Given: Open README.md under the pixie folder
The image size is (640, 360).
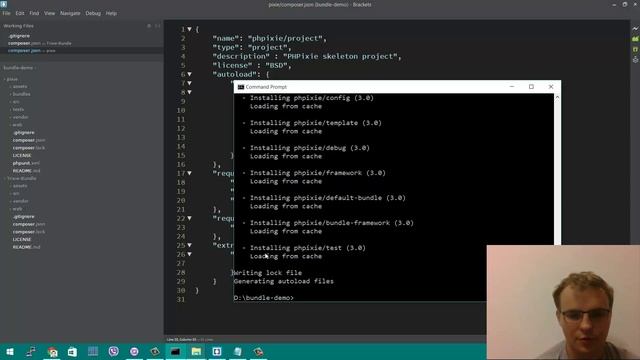Looking at the screenshot, I should tap(26, 171).
